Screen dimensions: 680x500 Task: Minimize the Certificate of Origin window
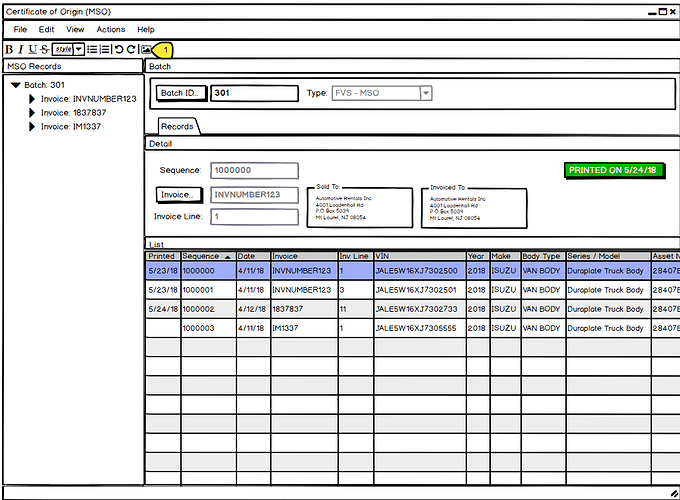(652, 13)
